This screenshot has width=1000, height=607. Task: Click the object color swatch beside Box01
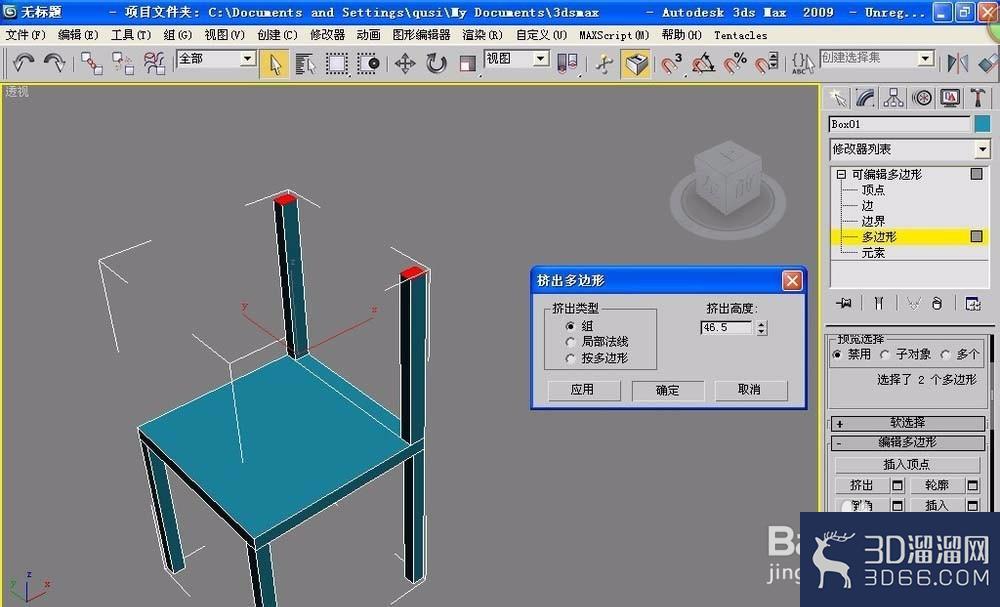click(x=982, y=124)
